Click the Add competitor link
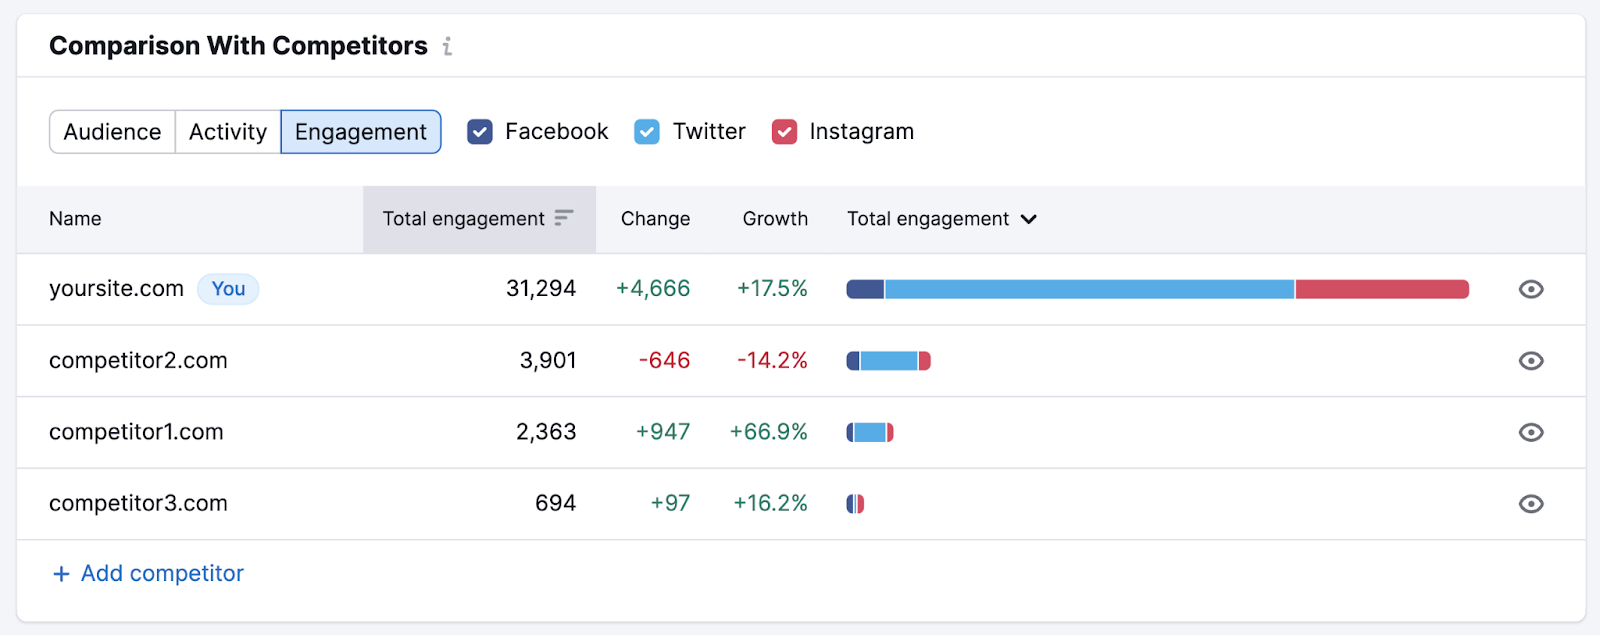The height and width of the screenshot is (635, 1600). [161, 573]
